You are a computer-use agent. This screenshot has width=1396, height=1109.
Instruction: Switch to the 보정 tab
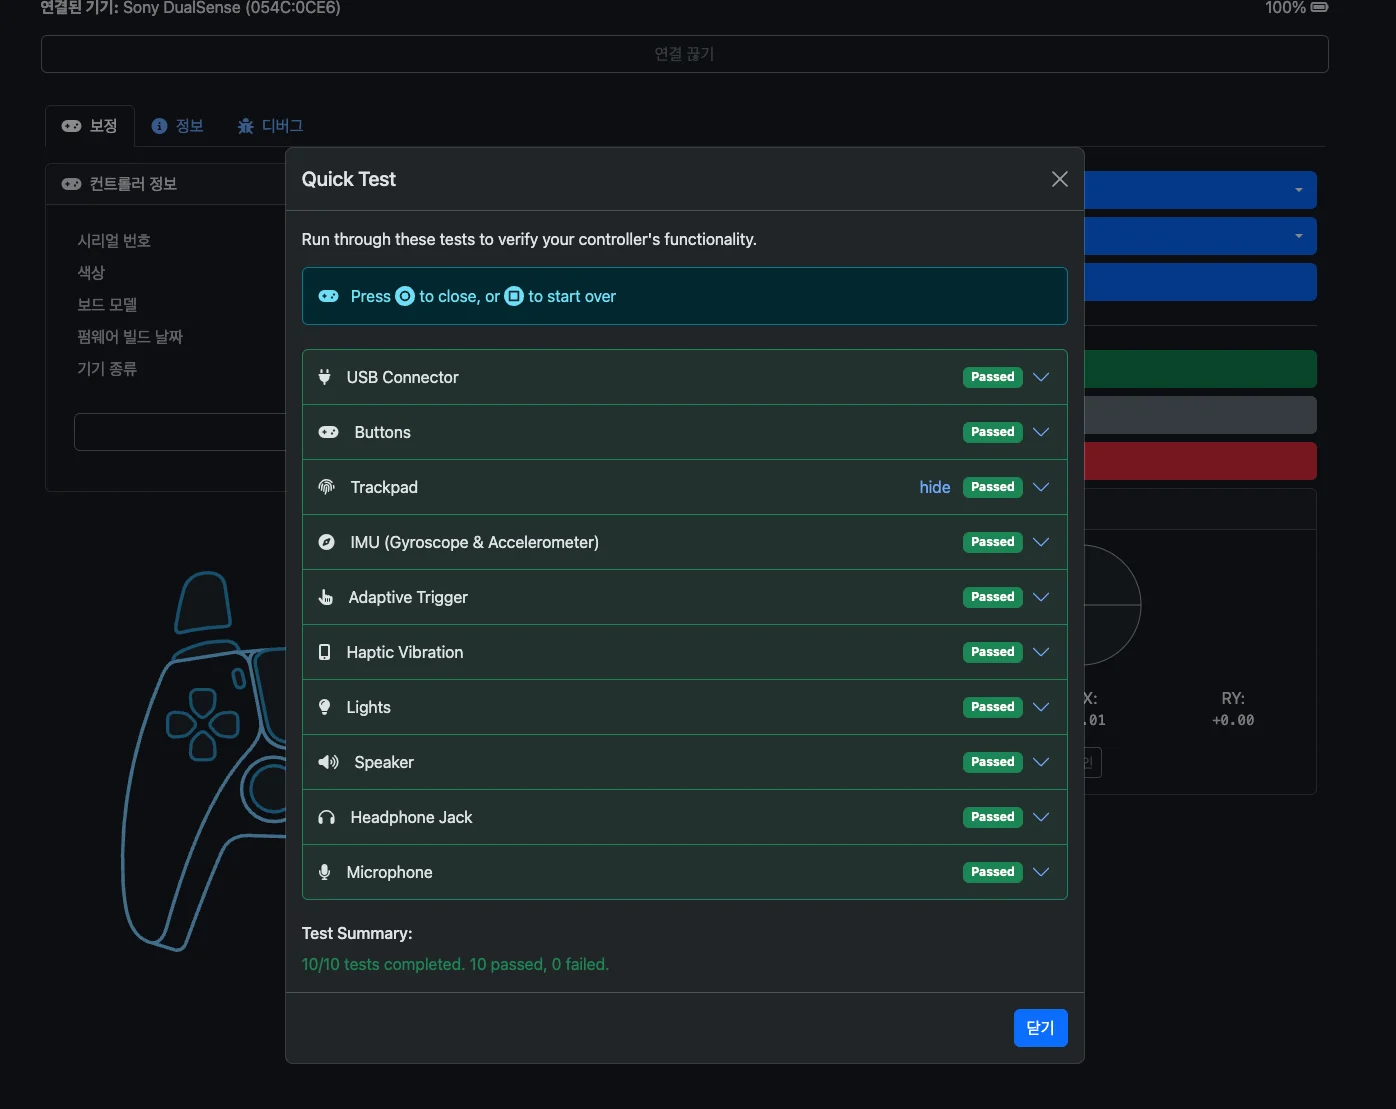(90, 126)
